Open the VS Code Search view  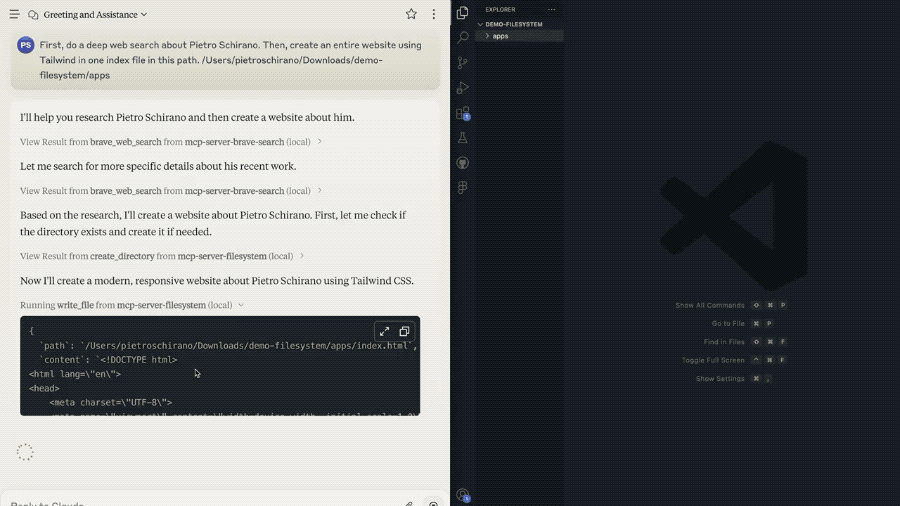coord(462,38)
